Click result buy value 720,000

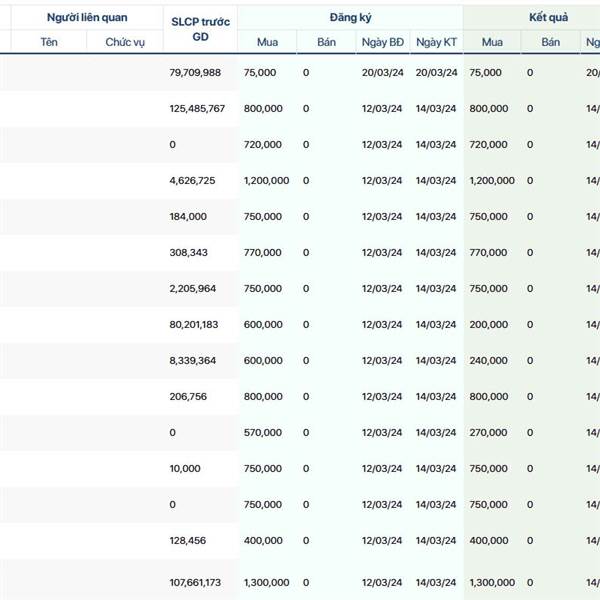click(x=488, y=145)
